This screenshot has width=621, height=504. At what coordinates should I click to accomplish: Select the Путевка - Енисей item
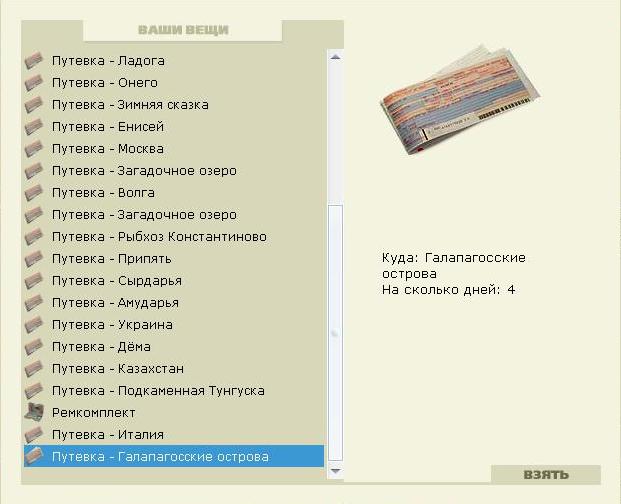coord(174,127)
